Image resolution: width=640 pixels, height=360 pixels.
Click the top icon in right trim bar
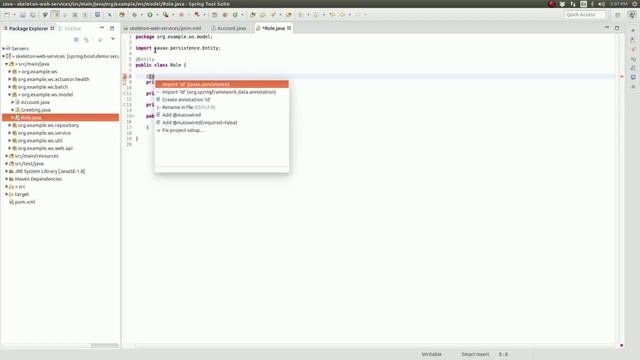pyautogui.click(x=633, y=31)
